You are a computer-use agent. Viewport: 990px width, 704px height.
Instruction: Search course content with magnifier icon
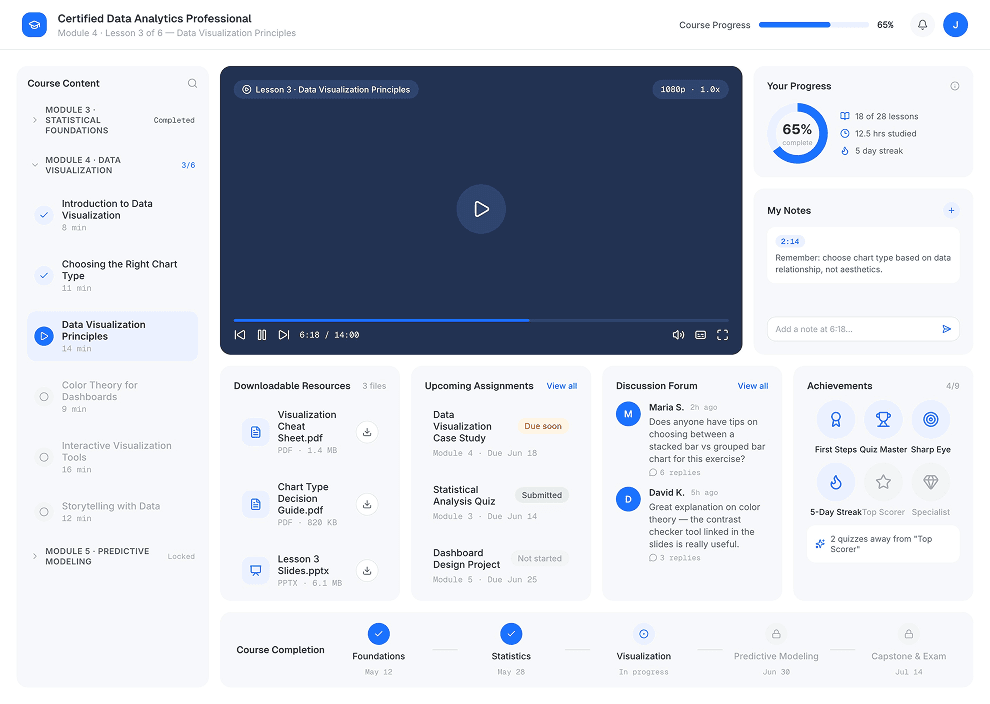(192, 83)
